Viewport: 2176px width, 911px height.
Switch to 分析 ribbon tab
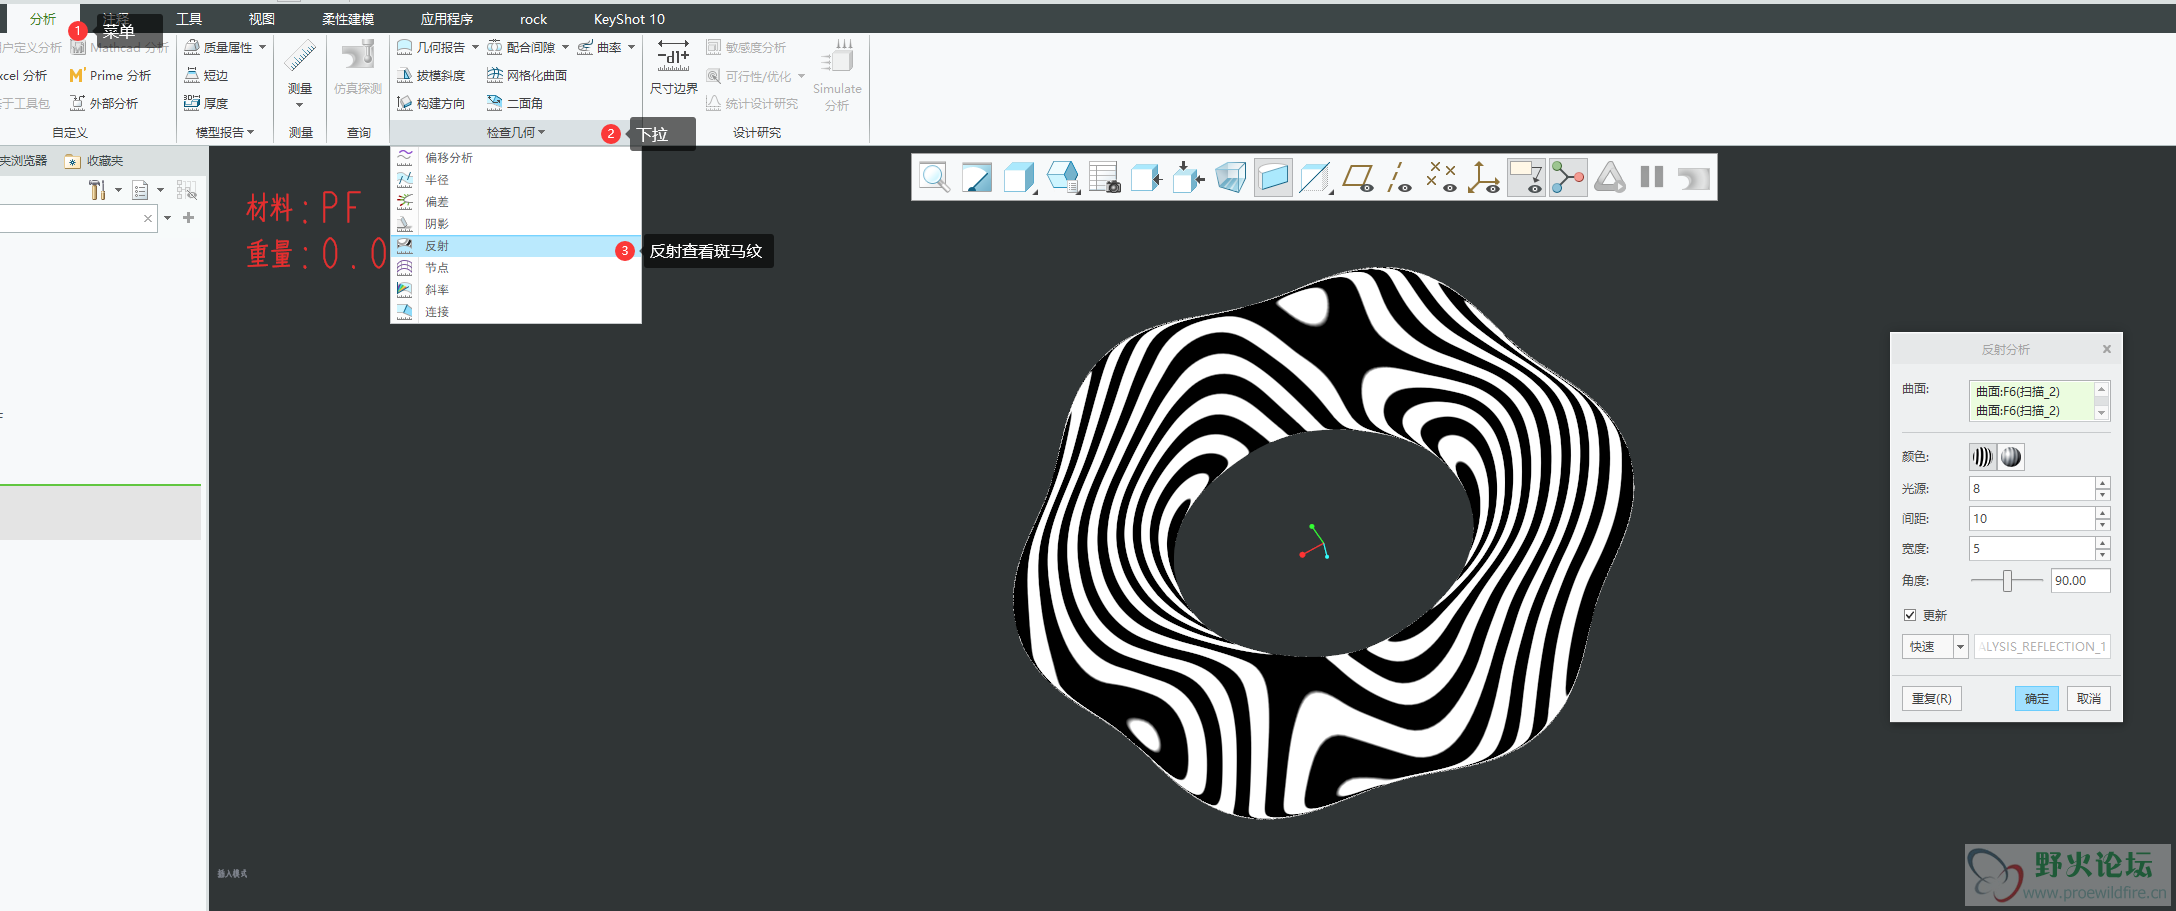click(x=43, y=19)
